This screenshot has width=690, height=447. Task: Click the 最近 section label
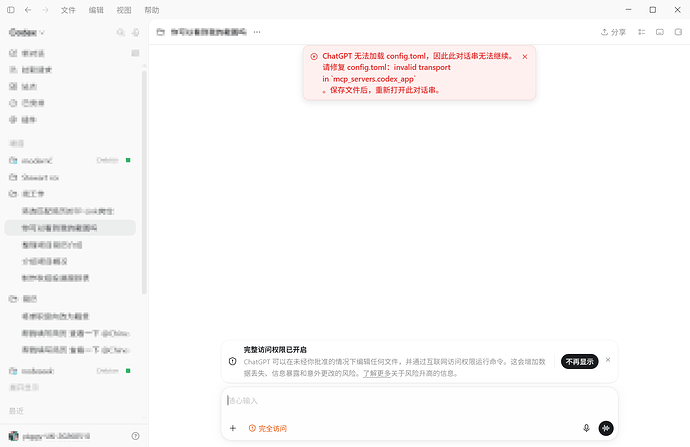click(16, 411)
